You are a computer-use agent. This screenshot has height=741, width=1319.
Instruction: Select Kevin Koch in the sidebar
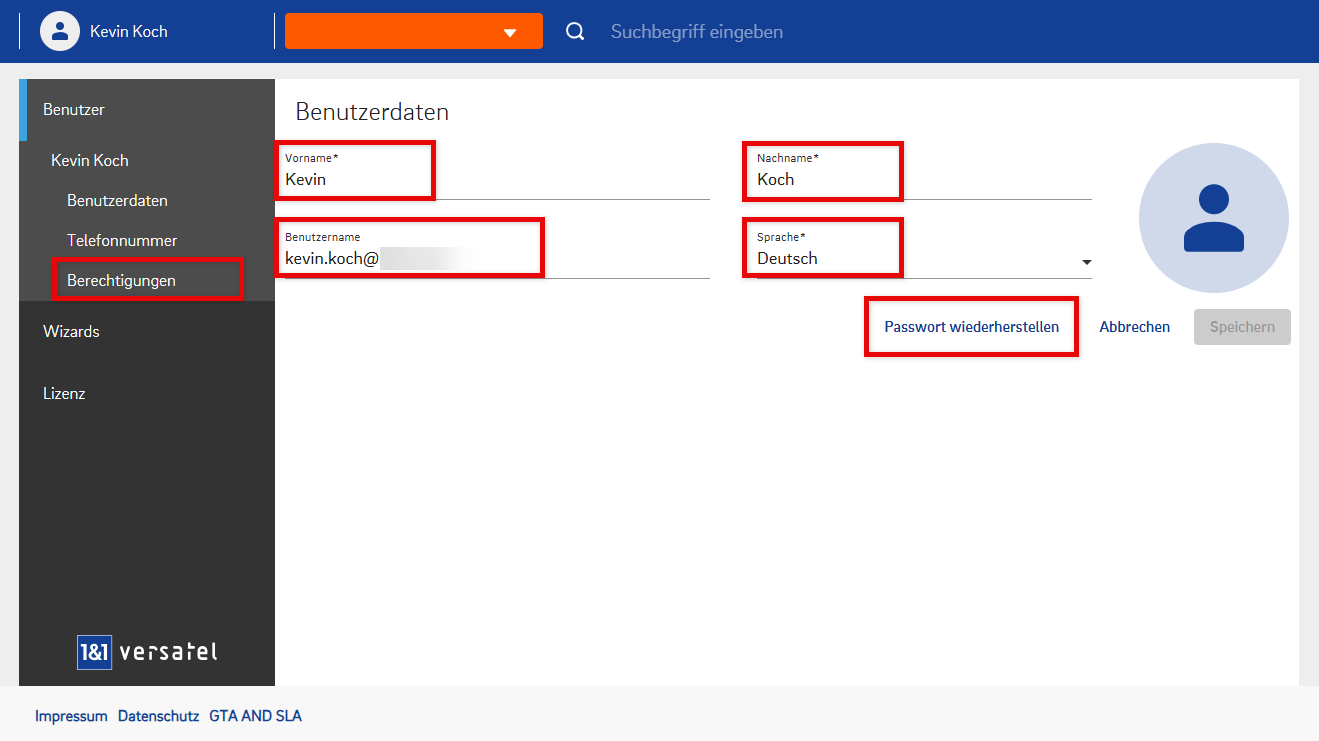coord(90,160)
